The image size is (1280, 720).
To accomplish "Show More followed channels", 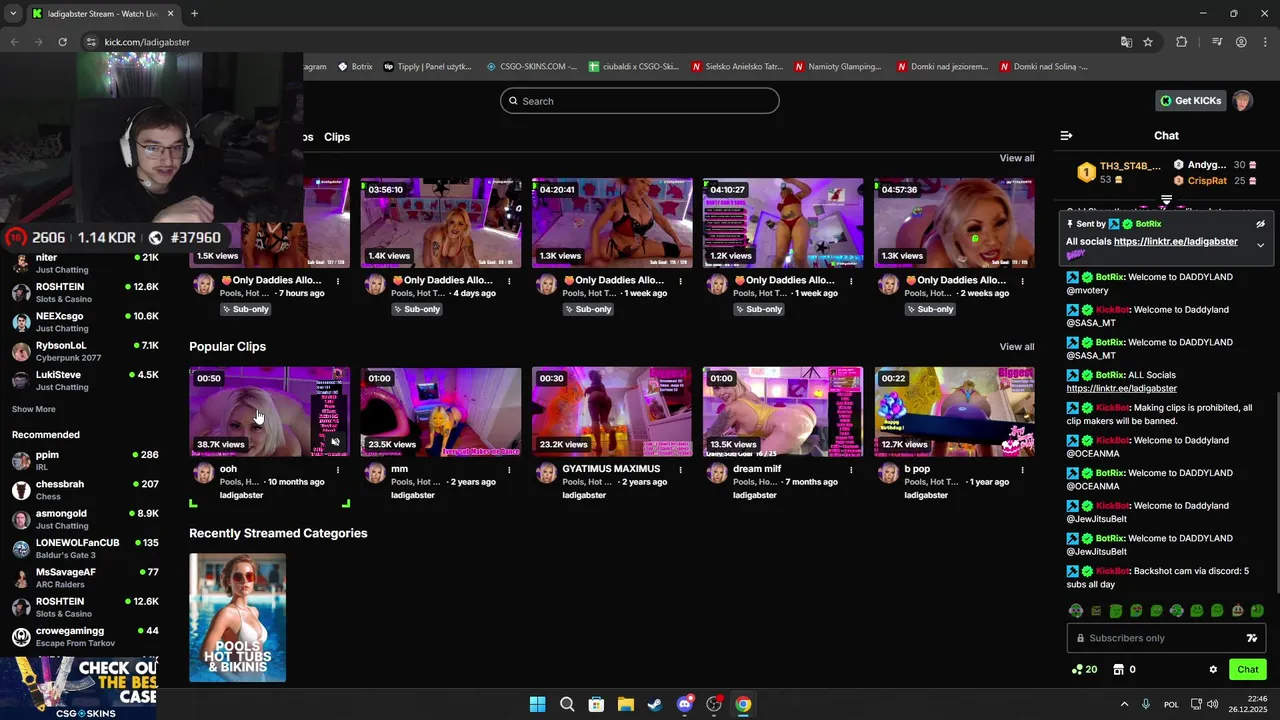I will click(x=33, y=409).
